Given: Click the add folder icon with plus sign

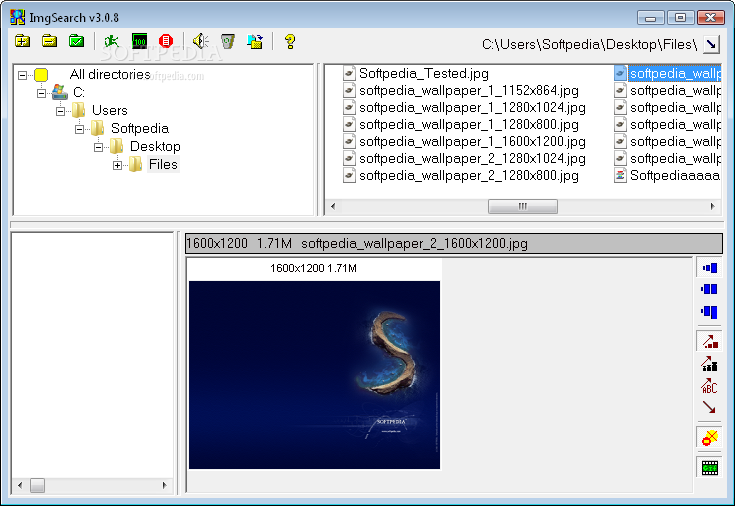Looking at the screenshot, I should (22, 41).
